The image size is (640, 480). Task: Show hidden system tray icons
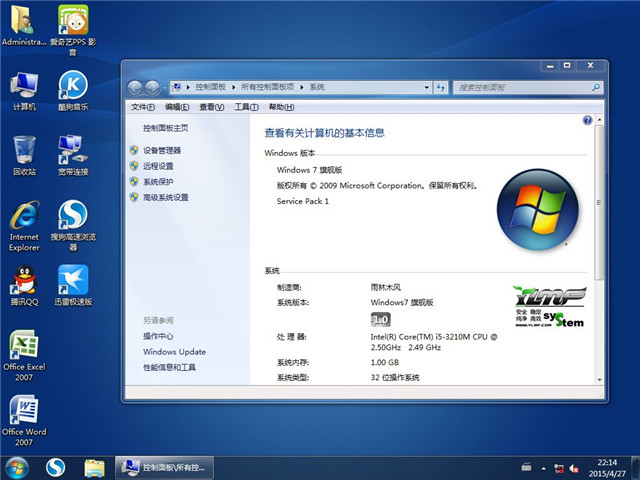pos(543,468)
